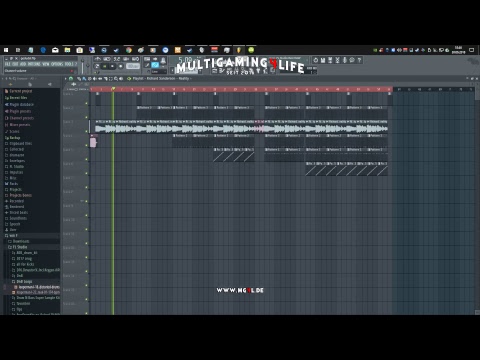Click the one-click audio recording microphone icon
This screenshot has height=360, width=480.
[345, 60]
